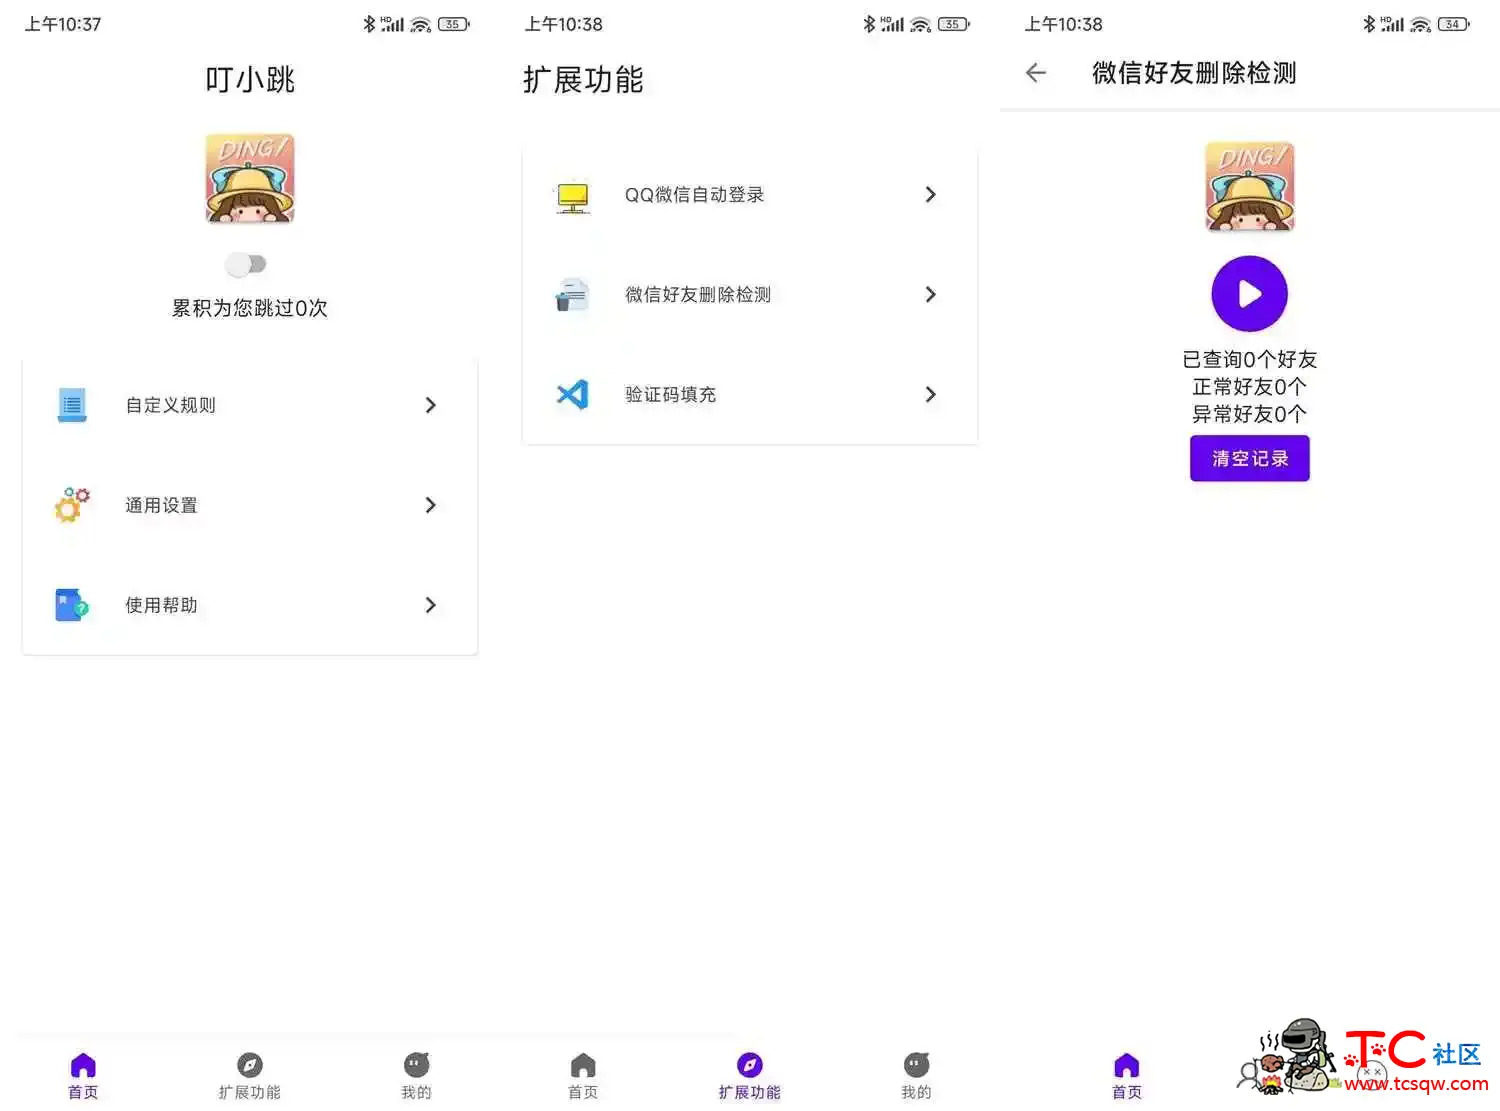Select 通用设置 text label
The width and height of the screenshot is (1500, 1111).
tap(161, 505)
